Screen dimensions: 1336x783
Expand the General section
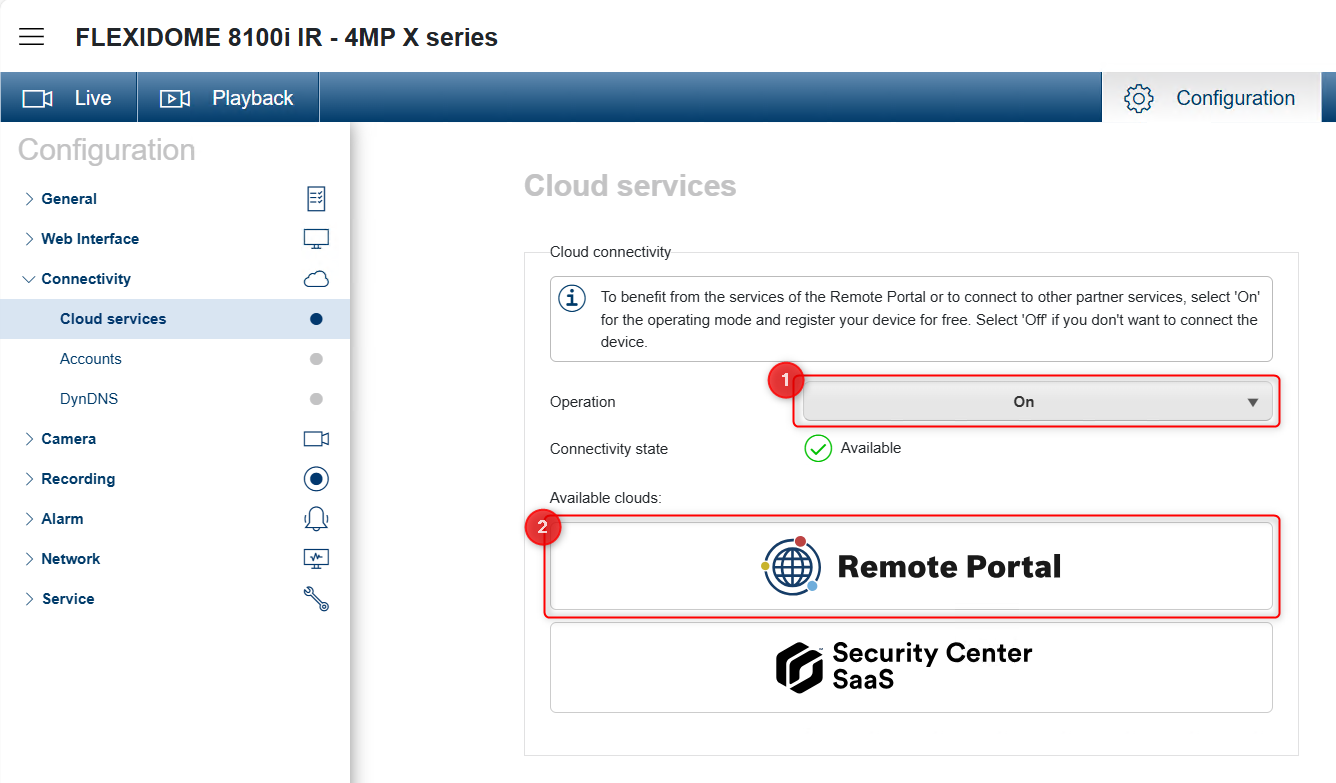pos(69,199)
